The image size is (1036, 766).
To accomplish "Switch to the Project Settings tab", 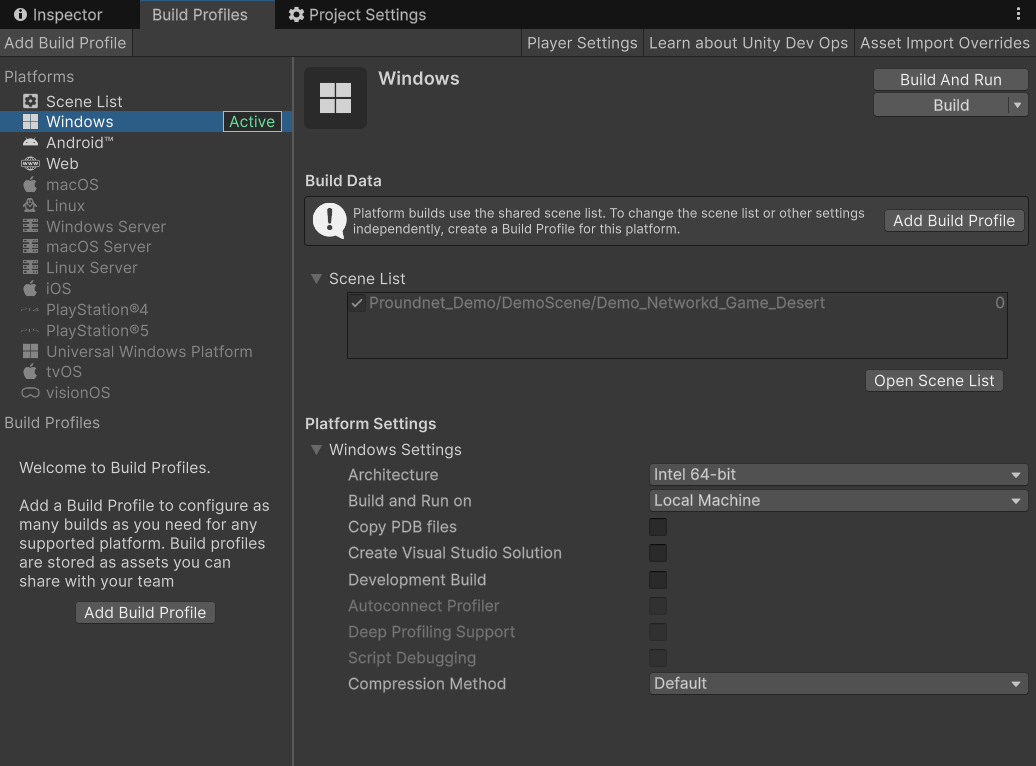I will tap(357, 15).
